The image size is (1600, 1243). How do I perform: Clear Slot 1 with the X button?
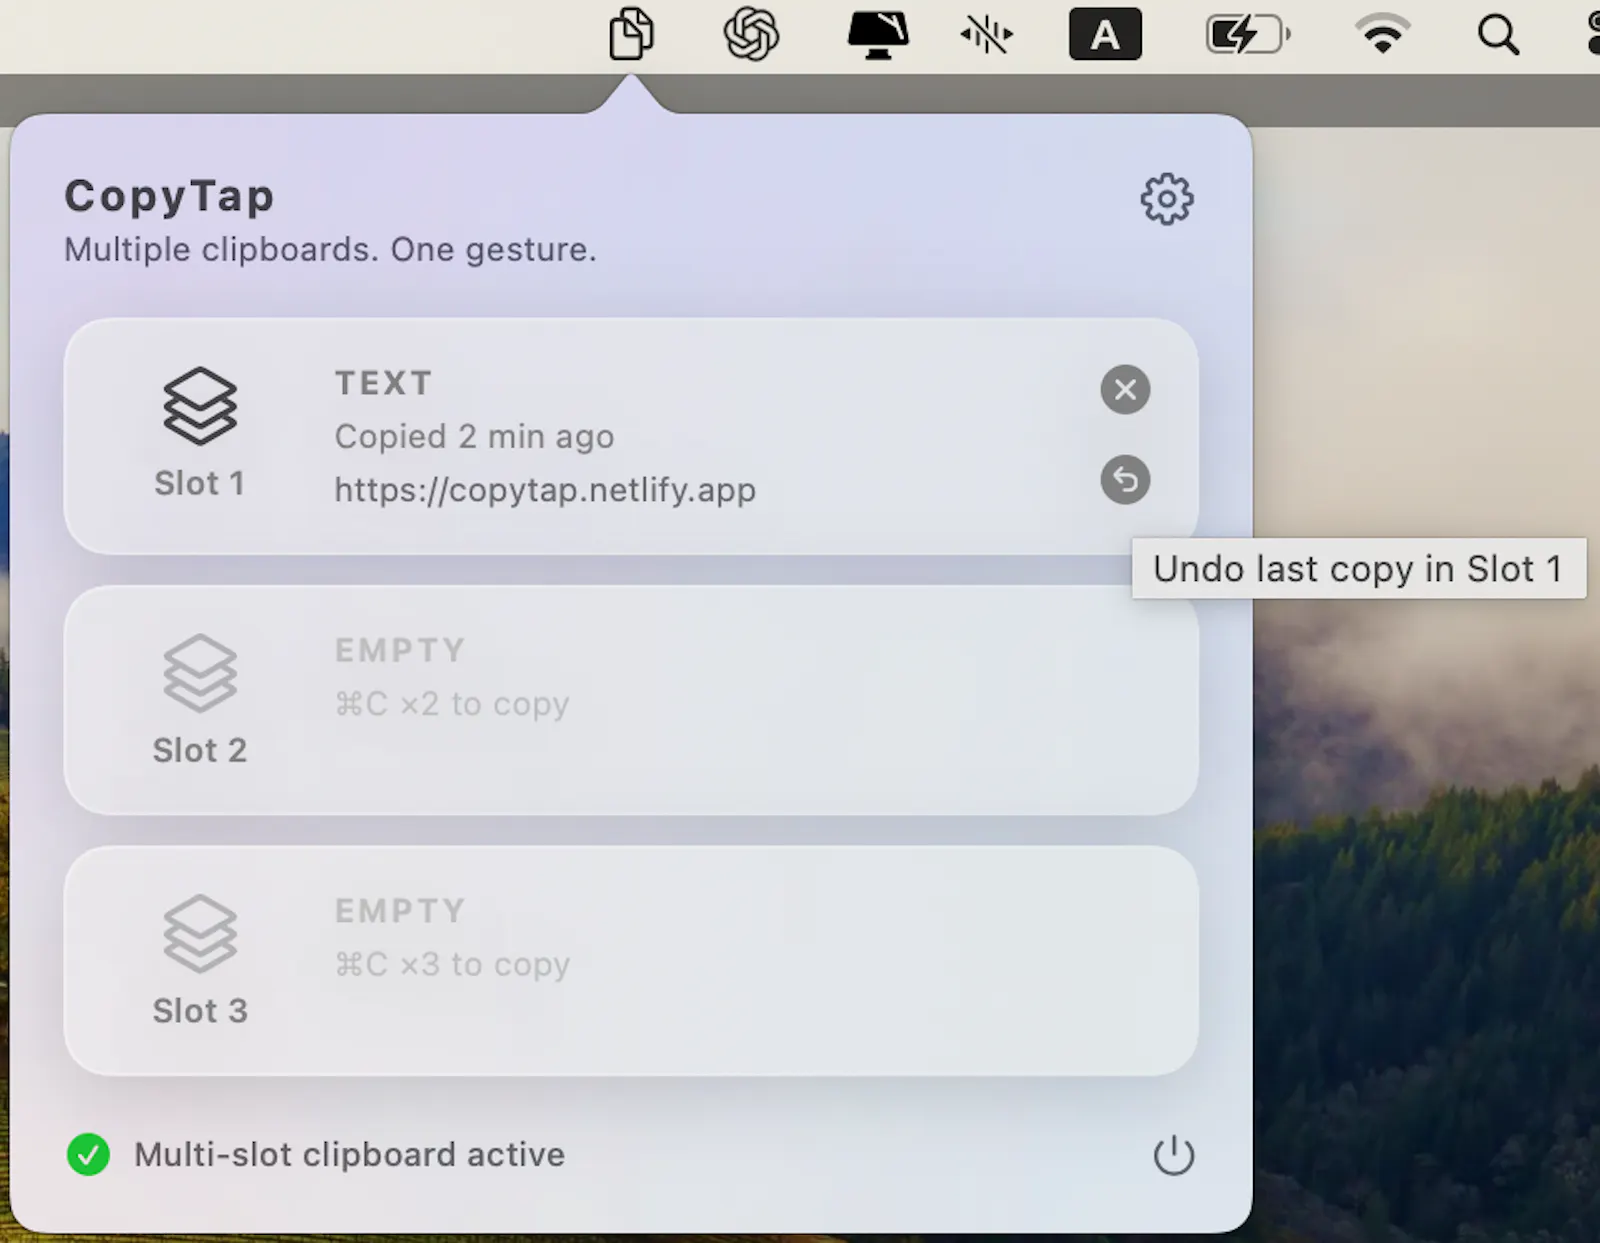pos(1125,389)
